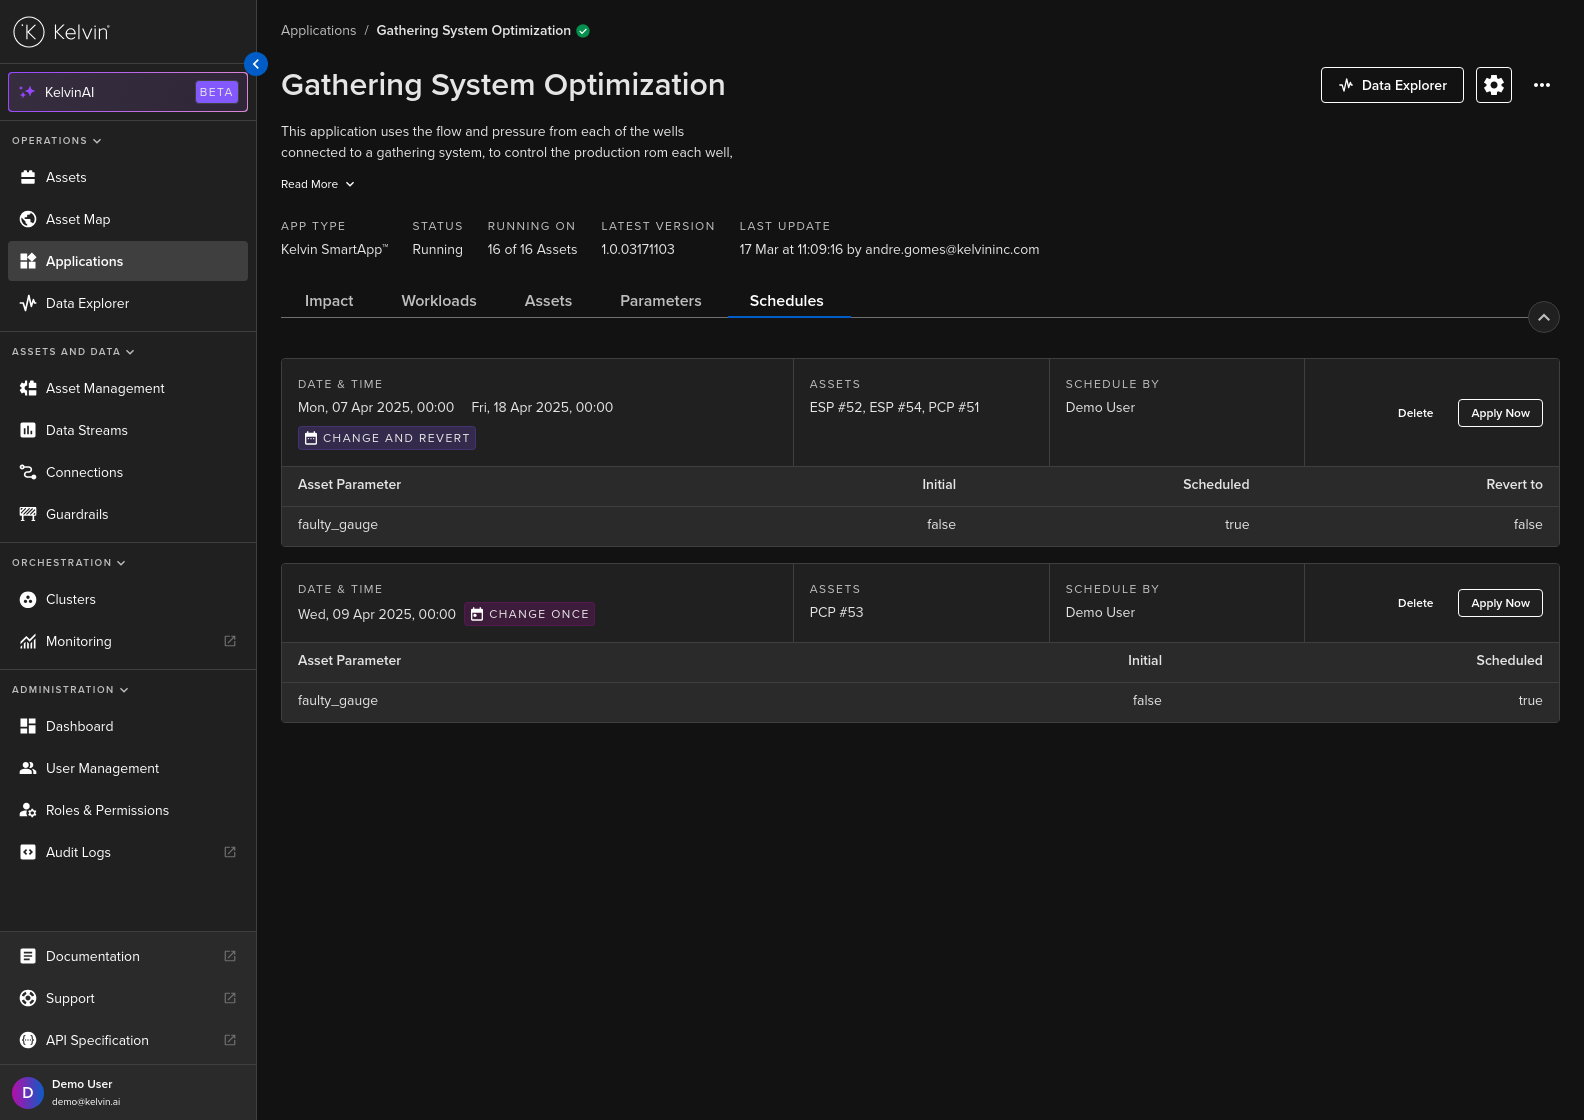Viewport: 1584px width, 1120px height.
Task: Open the Data Explorer button in the header
Action: [1391, 85]
